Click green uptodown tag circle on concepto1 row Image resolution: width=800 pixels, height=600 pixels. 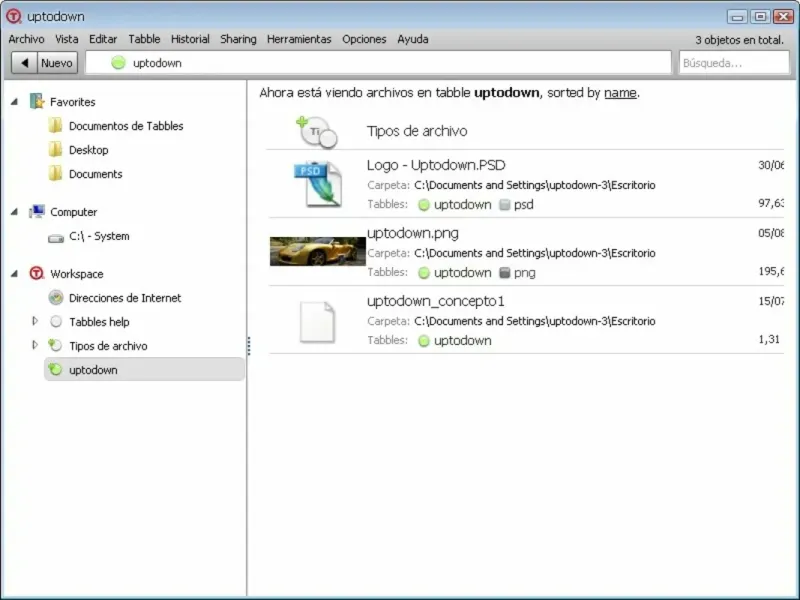(423, 340)
